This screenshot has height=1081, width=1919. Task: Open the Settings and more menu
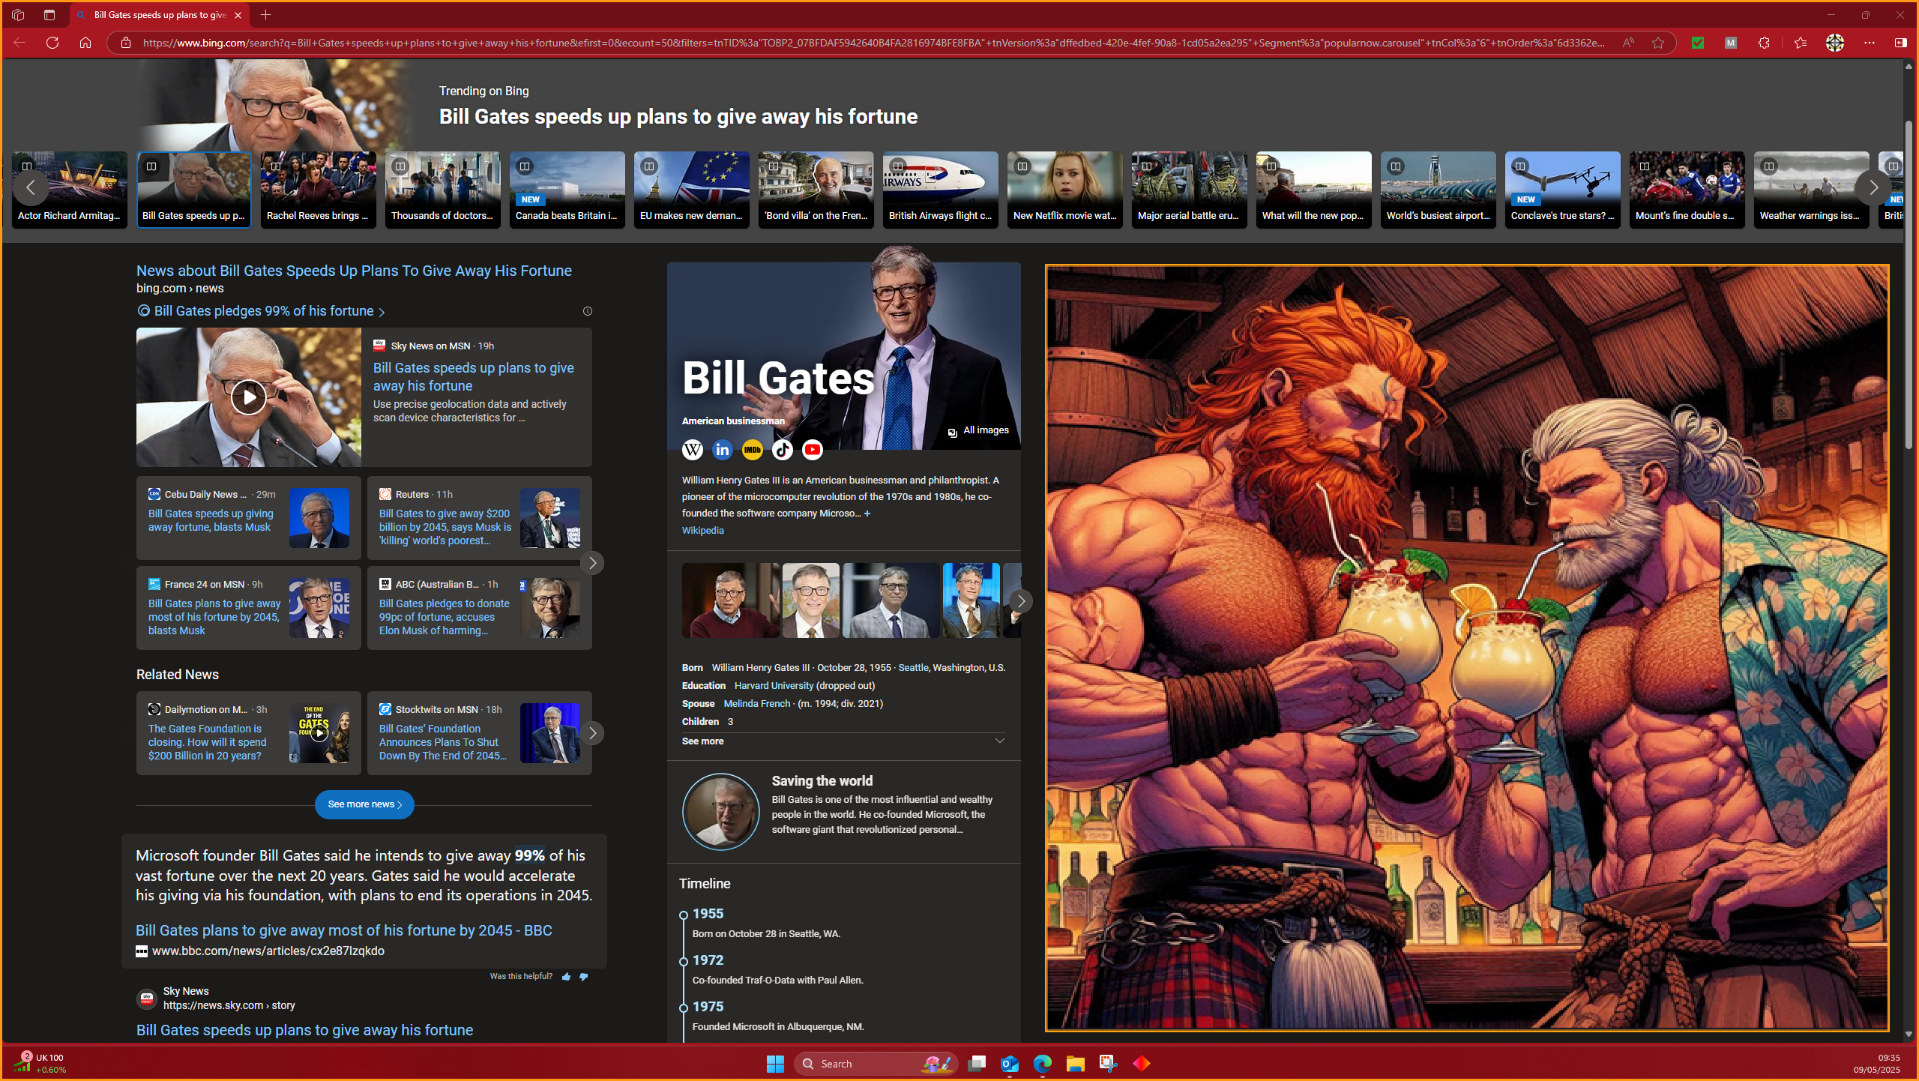pos(1869,42)
